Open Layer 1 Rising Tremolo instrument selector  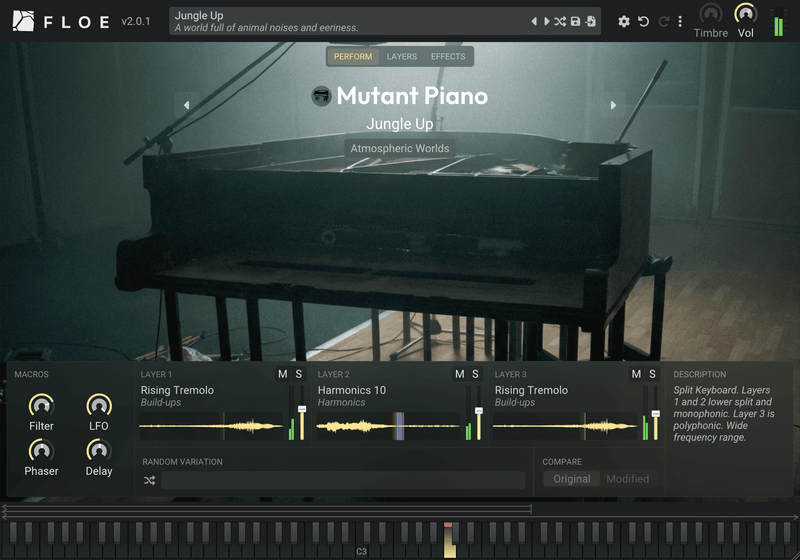click(x=177, y=390)
